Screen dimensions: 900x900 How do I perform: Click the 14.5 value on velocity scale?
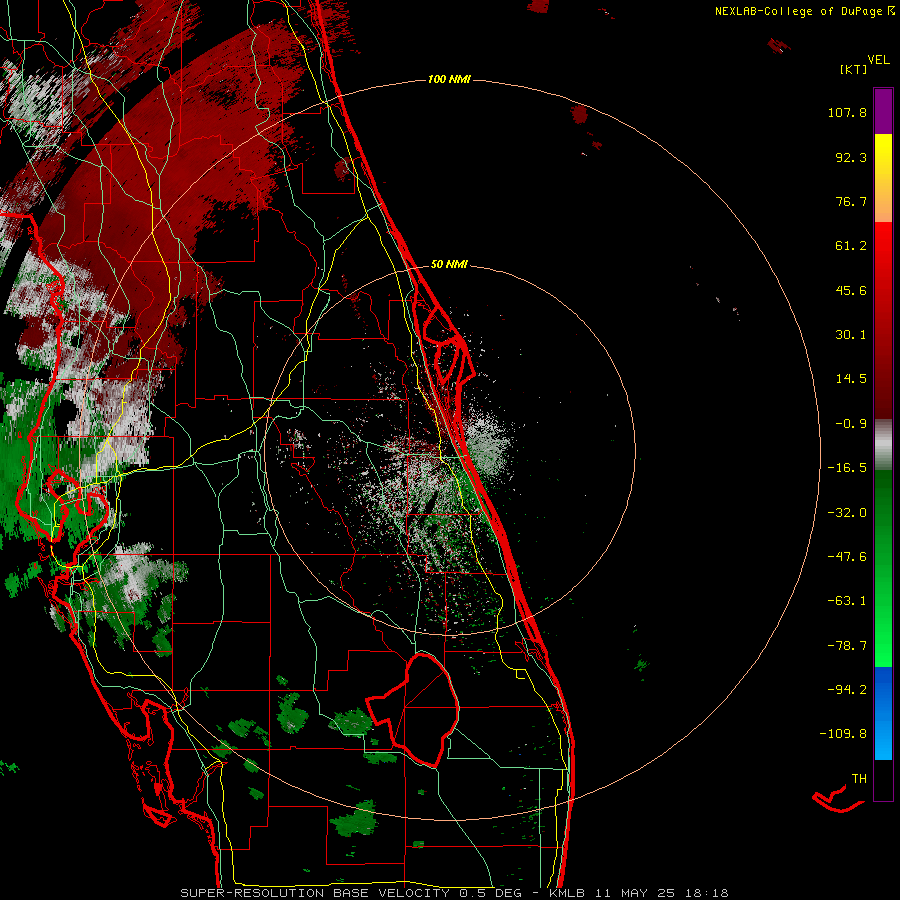tap(851, 379)
